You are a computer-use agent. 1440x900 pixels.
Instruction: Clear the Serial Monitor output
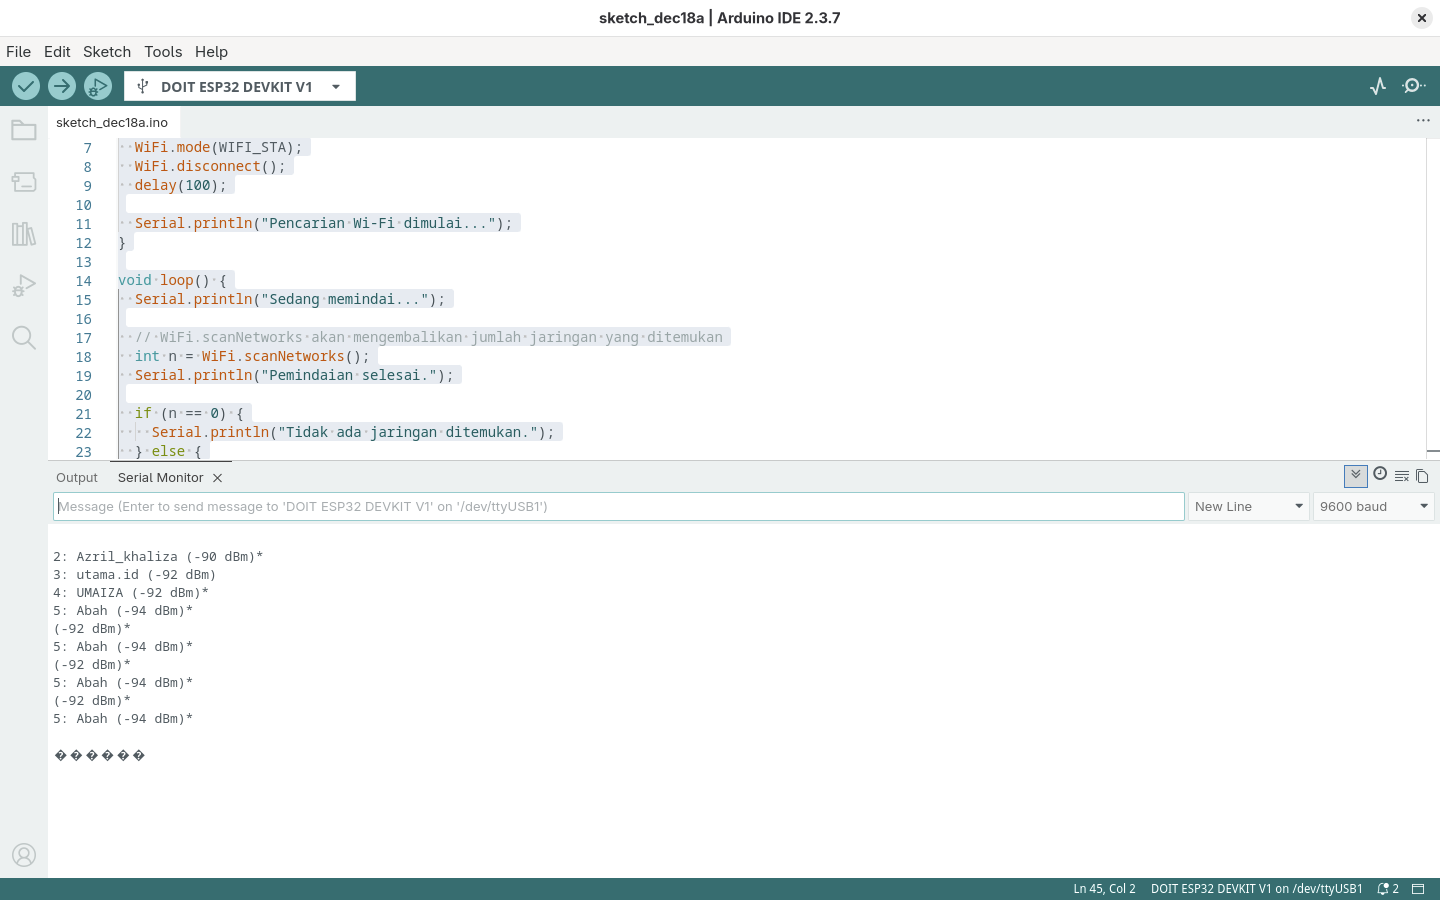click(x=1402, y=476)
